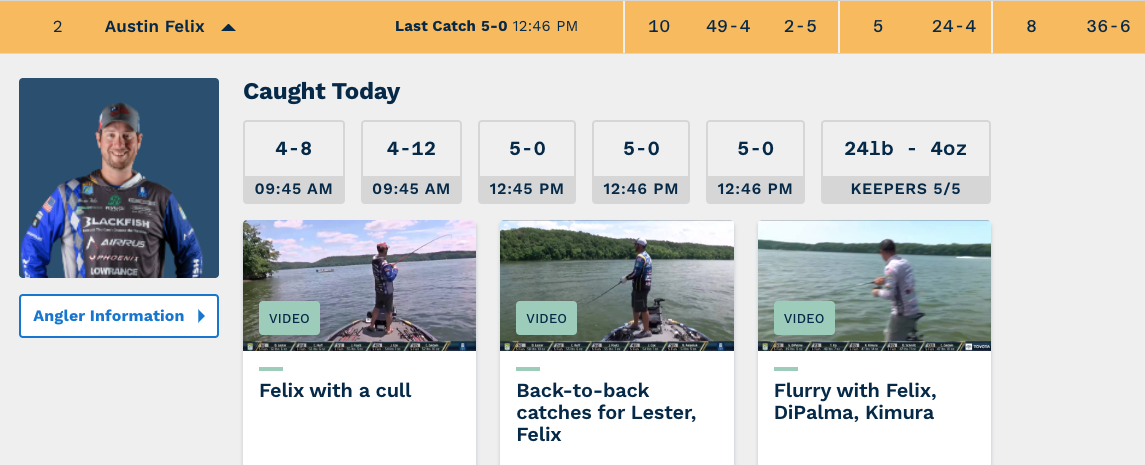Click the 49-4 total weight in header
Image resolution: width=1145 pixels, height=465 pixels.
coord(728,27)
